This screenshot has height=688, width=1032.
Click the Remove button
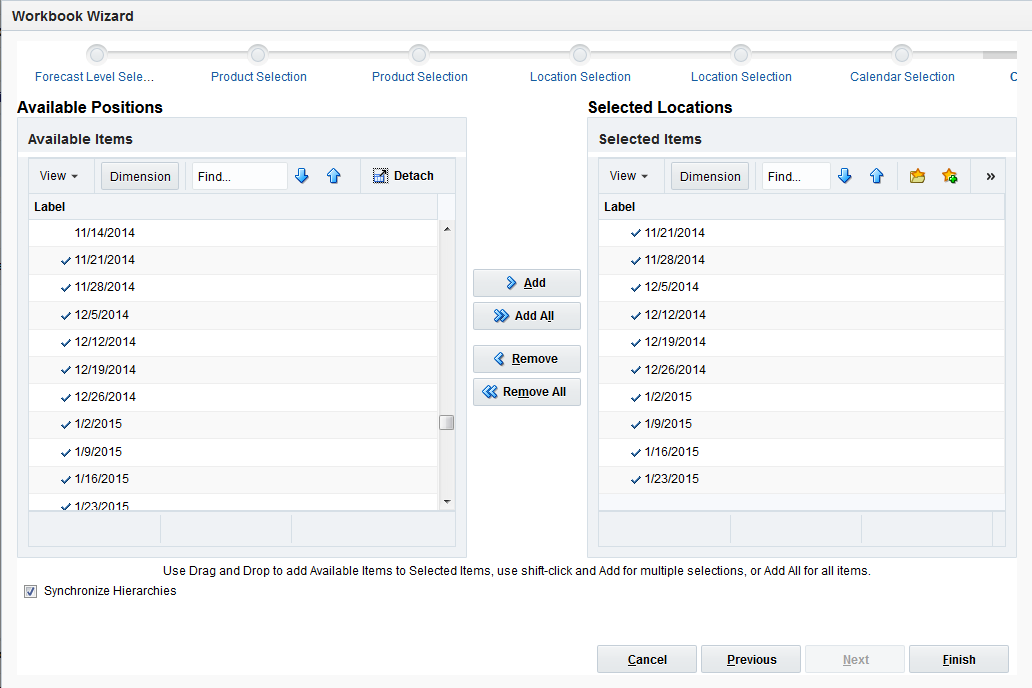coord(527,359)
